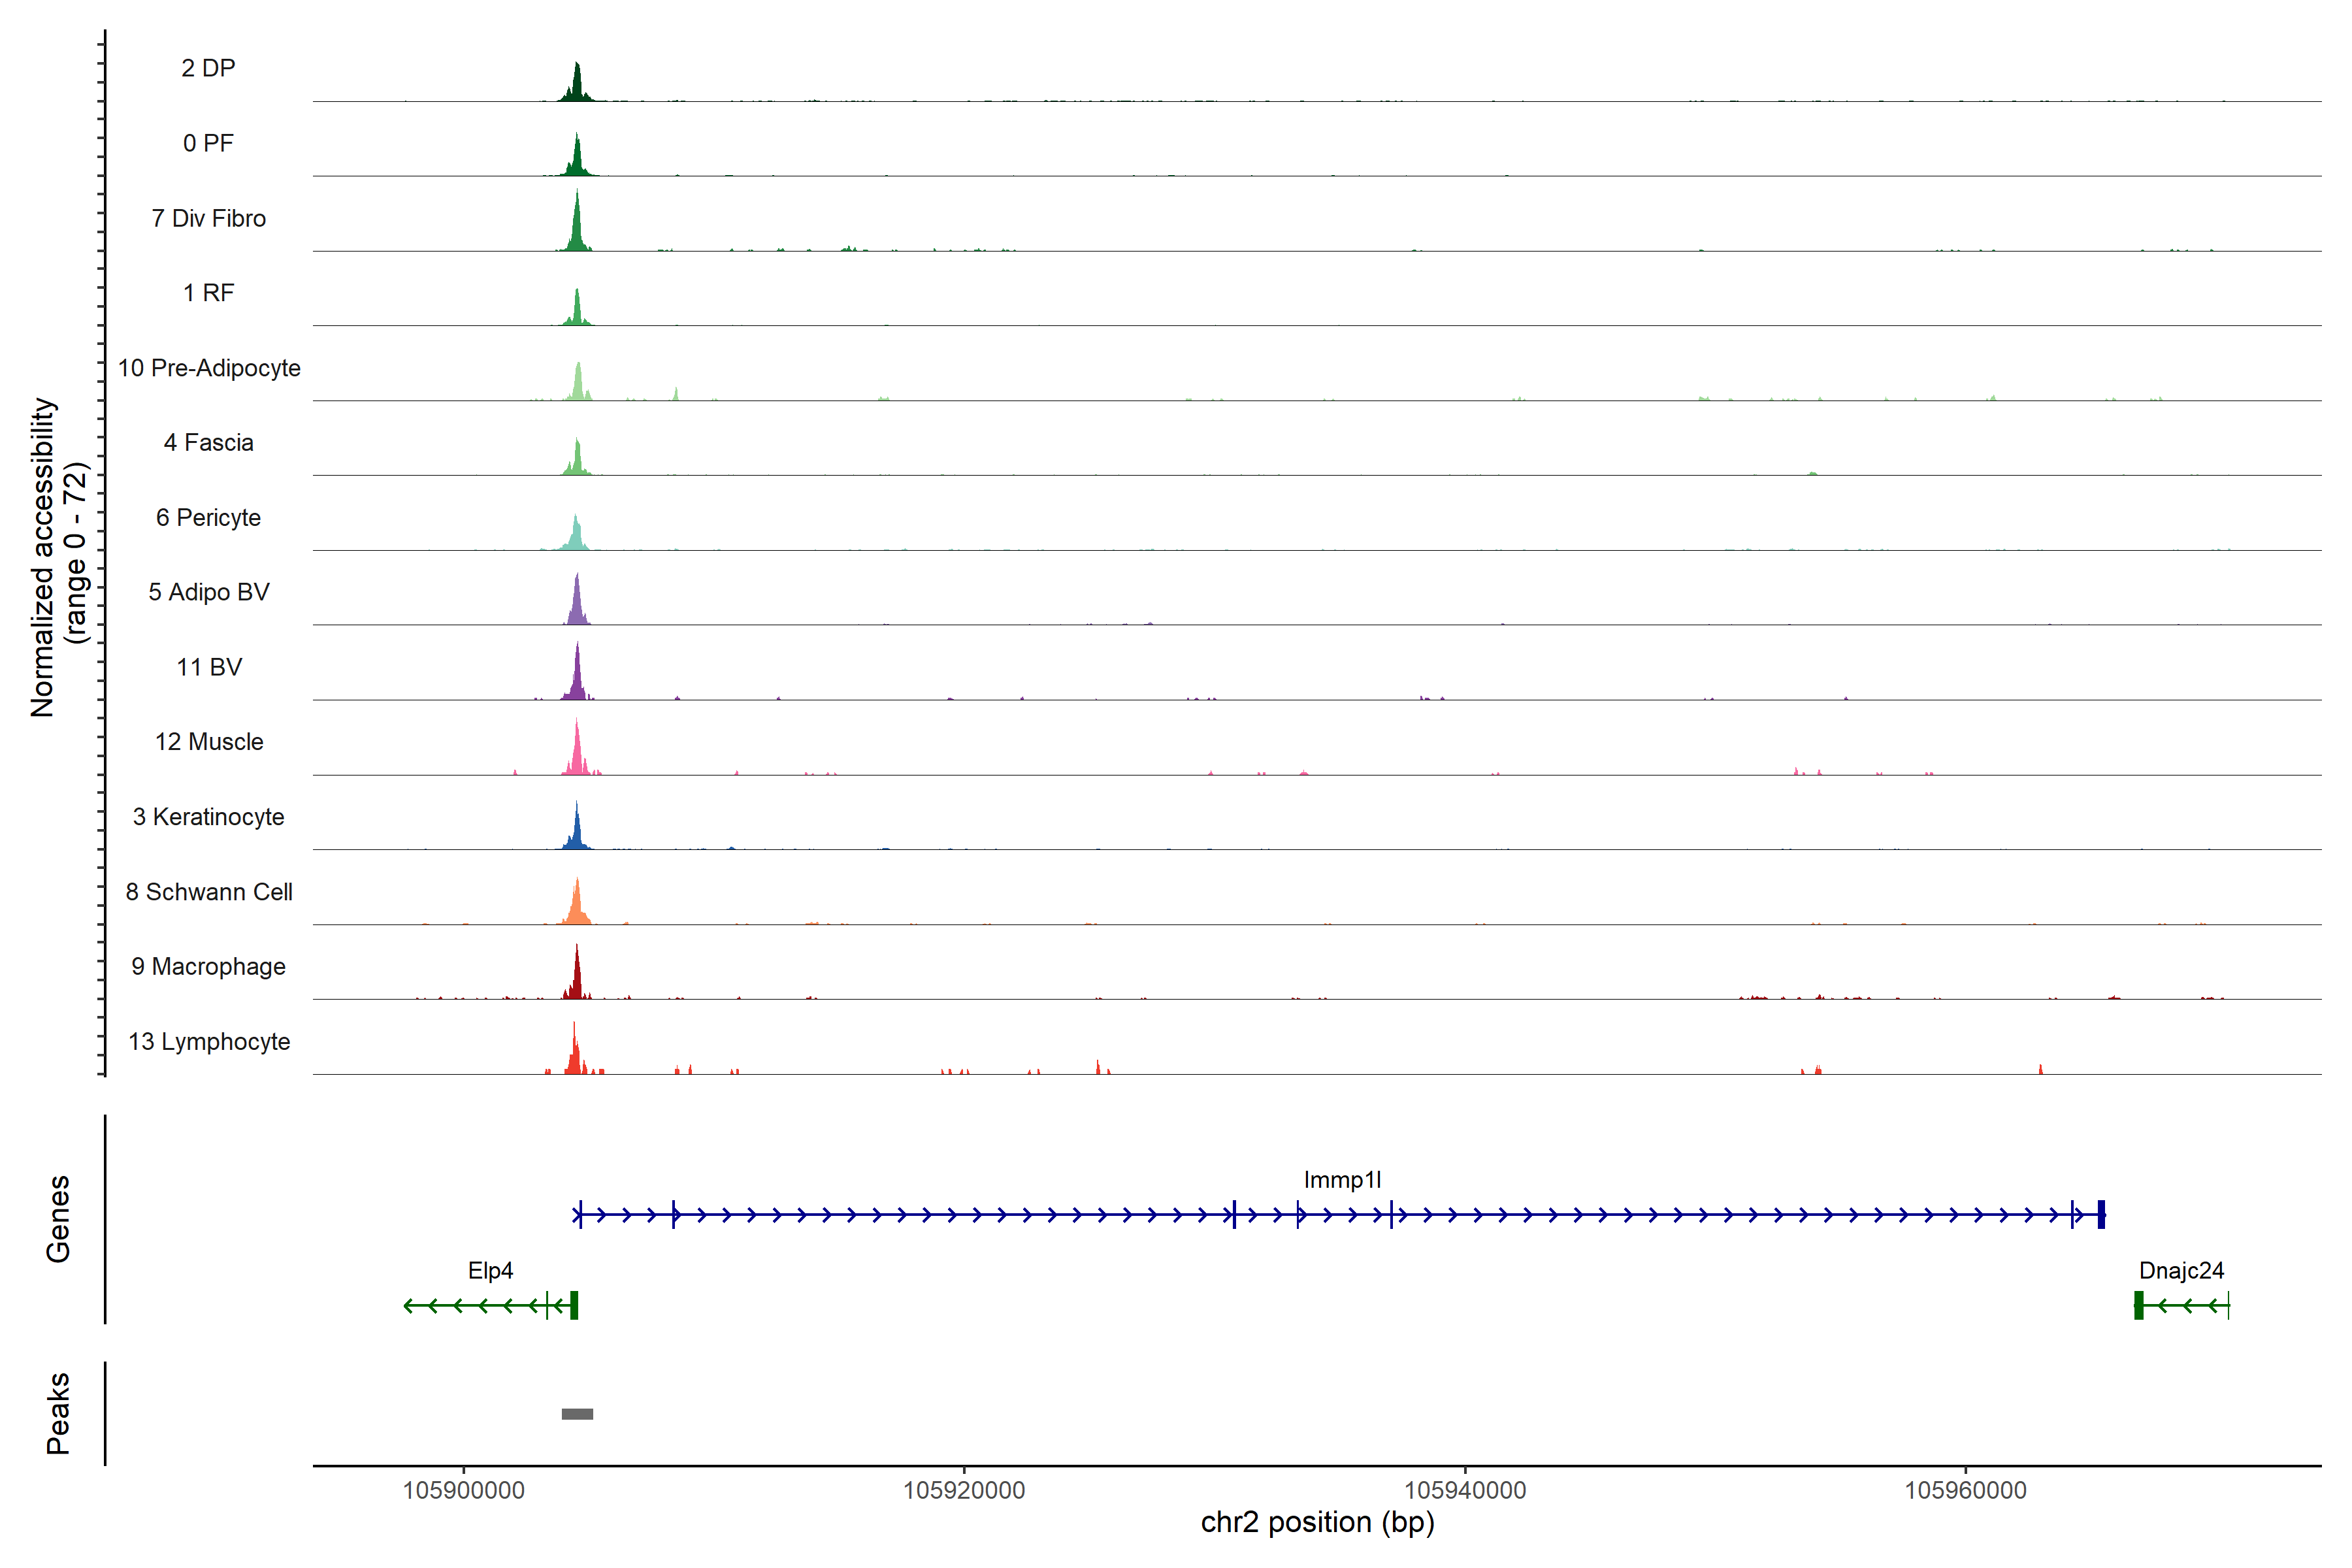Click the 8 Schwann Cell orange peak
Screen dimensions: 2352x1568
pyautogui.click(x=577, y=906)
